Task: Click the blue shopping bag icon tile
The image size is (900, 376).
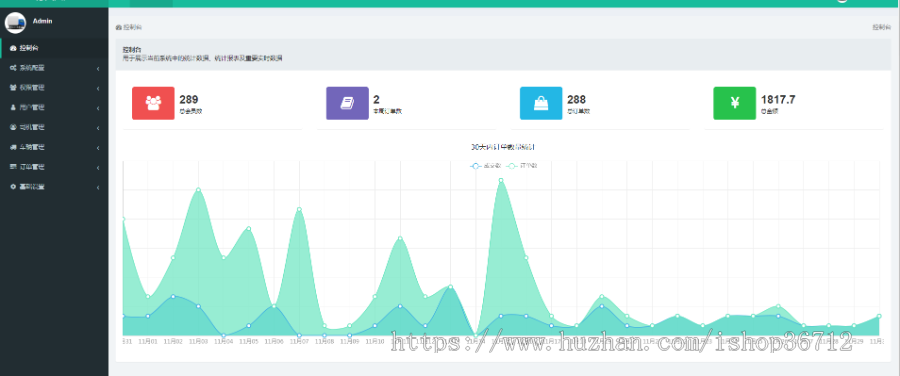Action: (x=541, y=103)
